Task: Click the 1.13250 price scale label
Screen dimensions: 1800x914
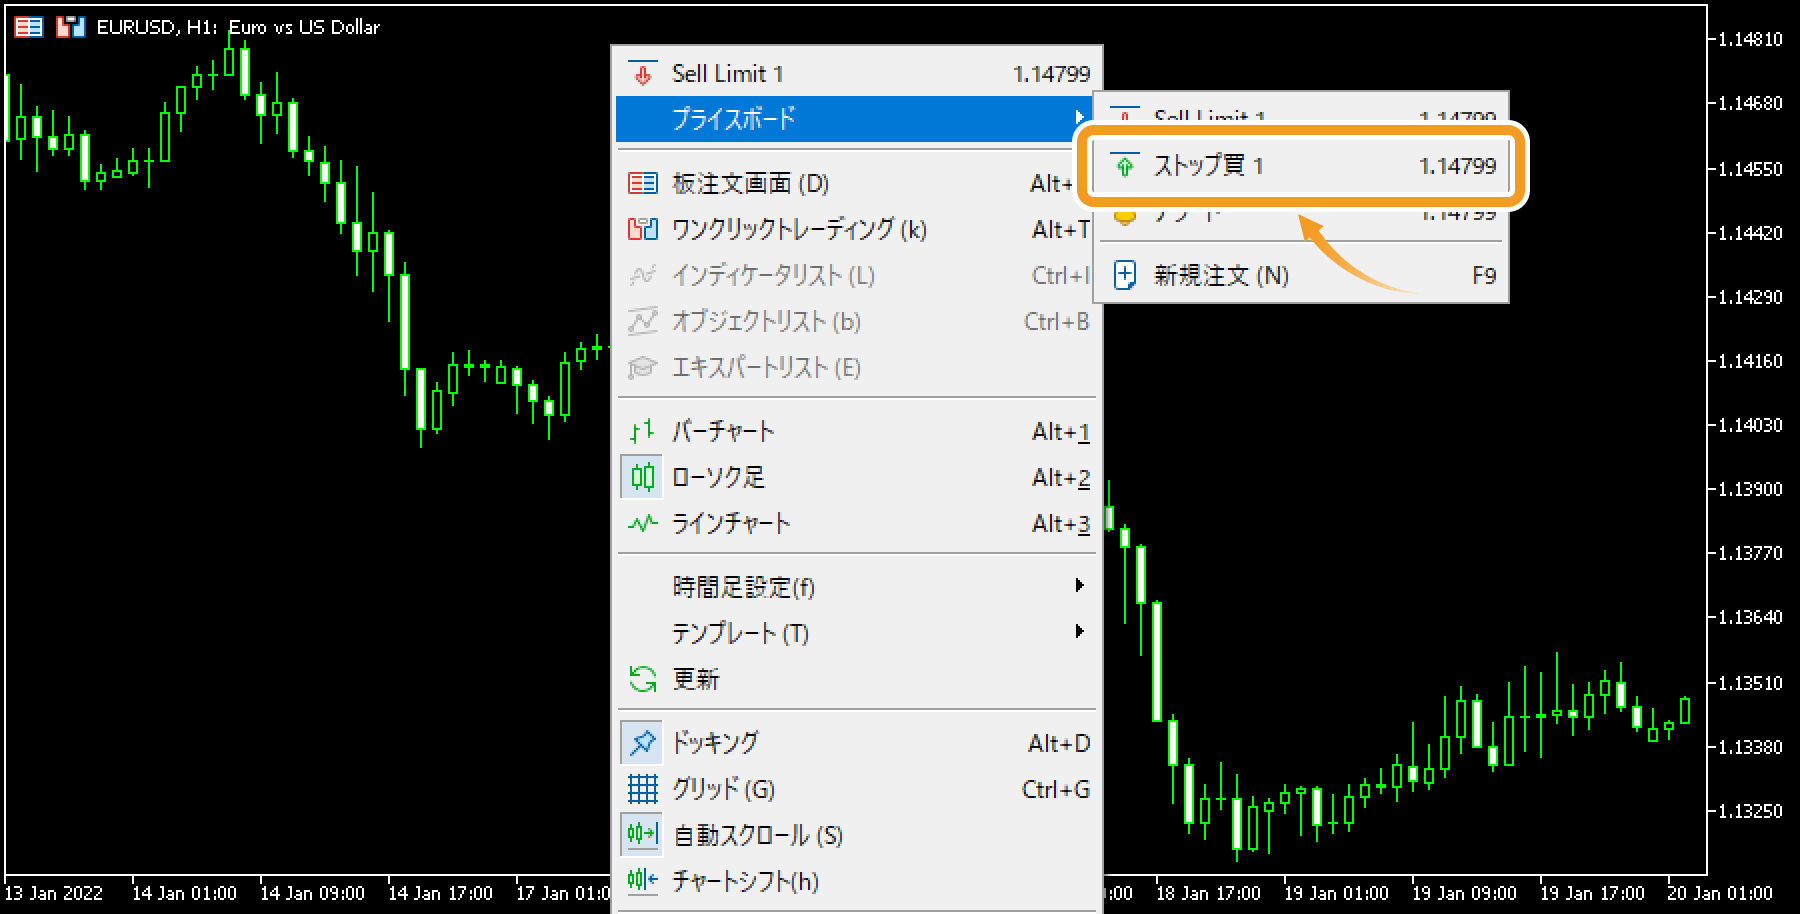Action: click(1750, 811)
